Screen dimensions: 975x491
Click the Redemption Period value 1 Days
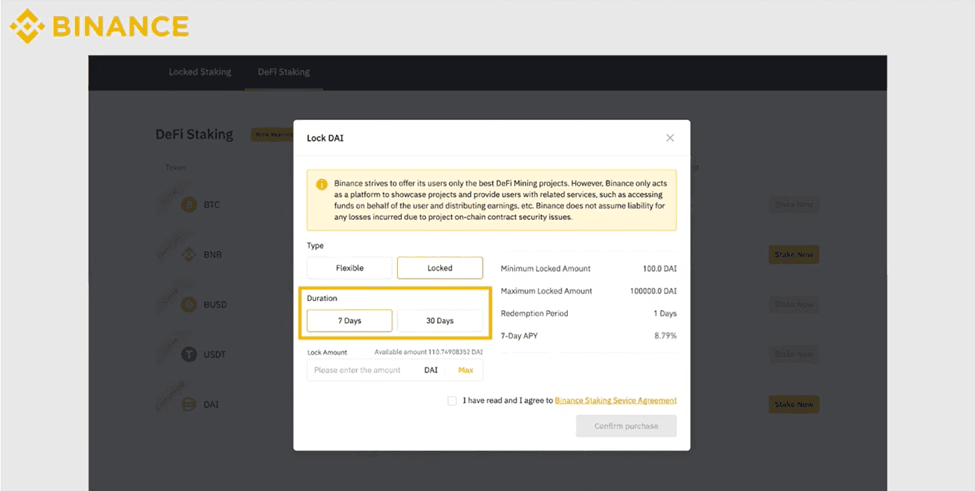[x=665, y=313]
